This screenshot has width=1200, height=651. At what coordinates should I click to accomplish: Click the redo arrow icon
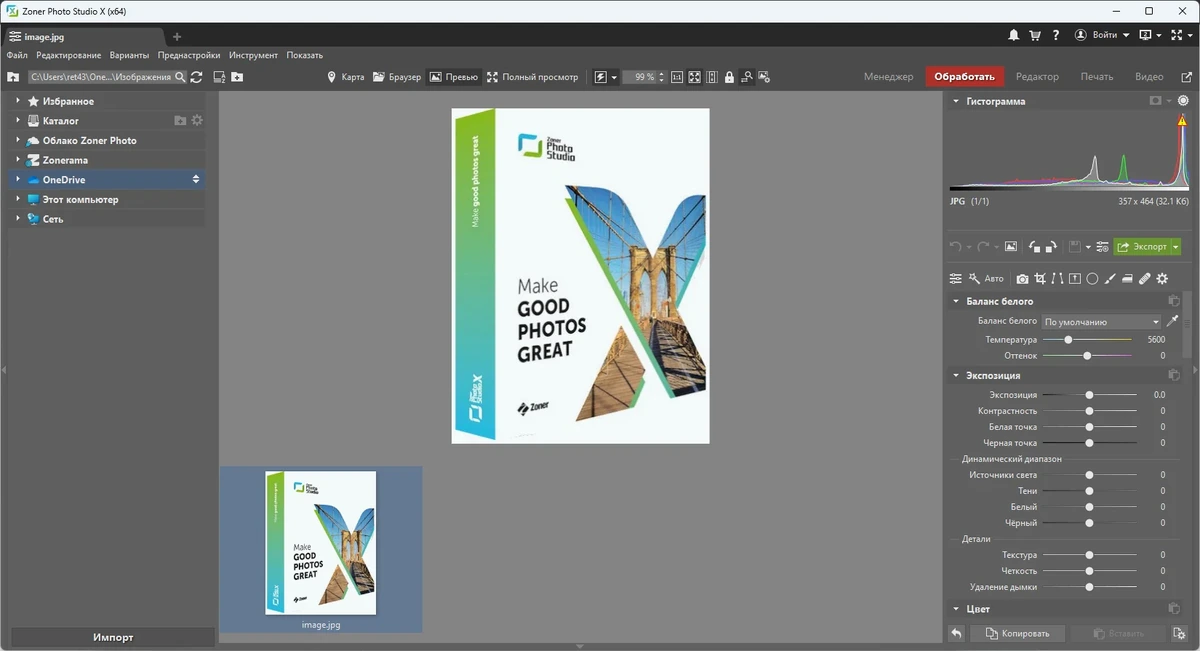pos(983,247)
